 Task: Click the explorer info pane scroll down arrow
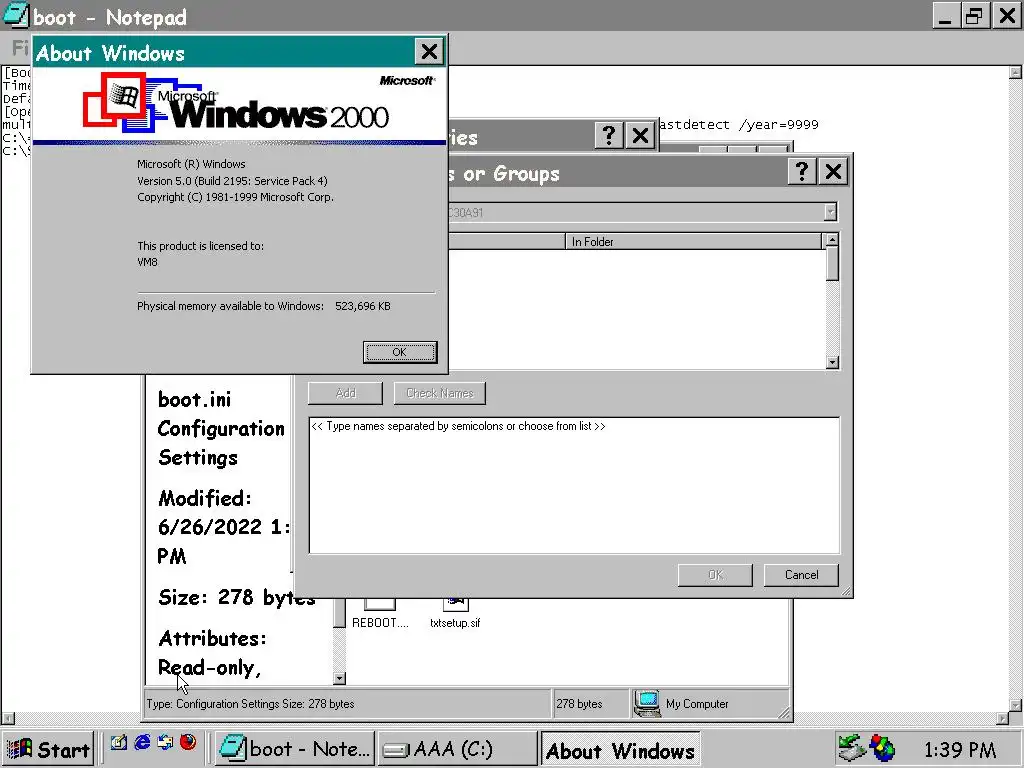(339, 679)
